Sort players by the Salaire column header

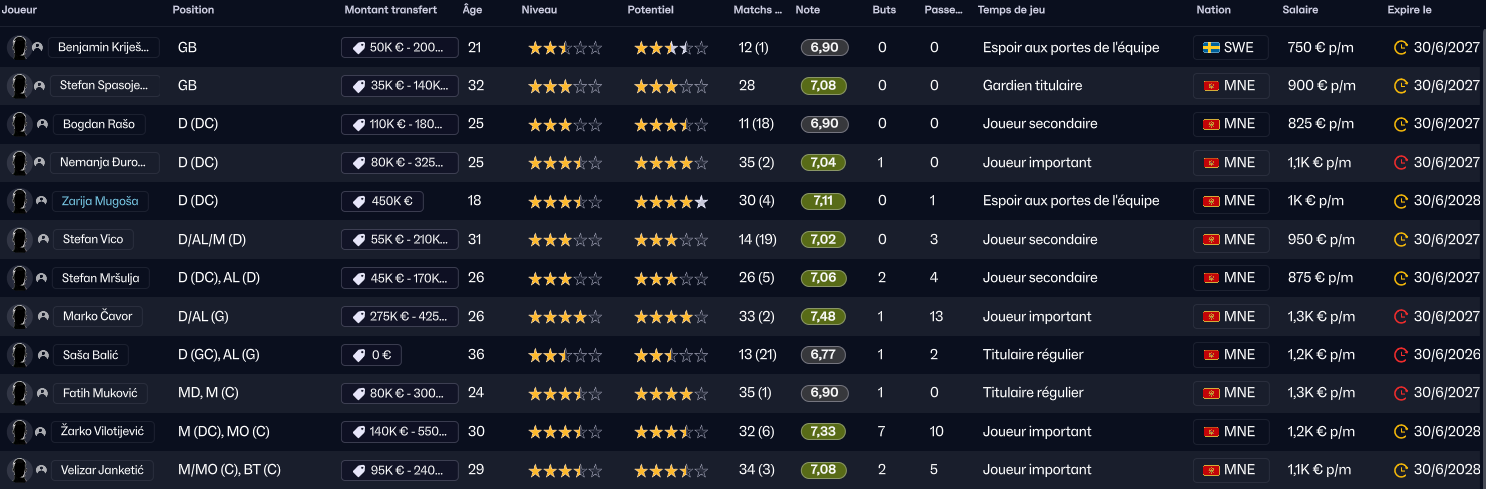coord(1300,10)
